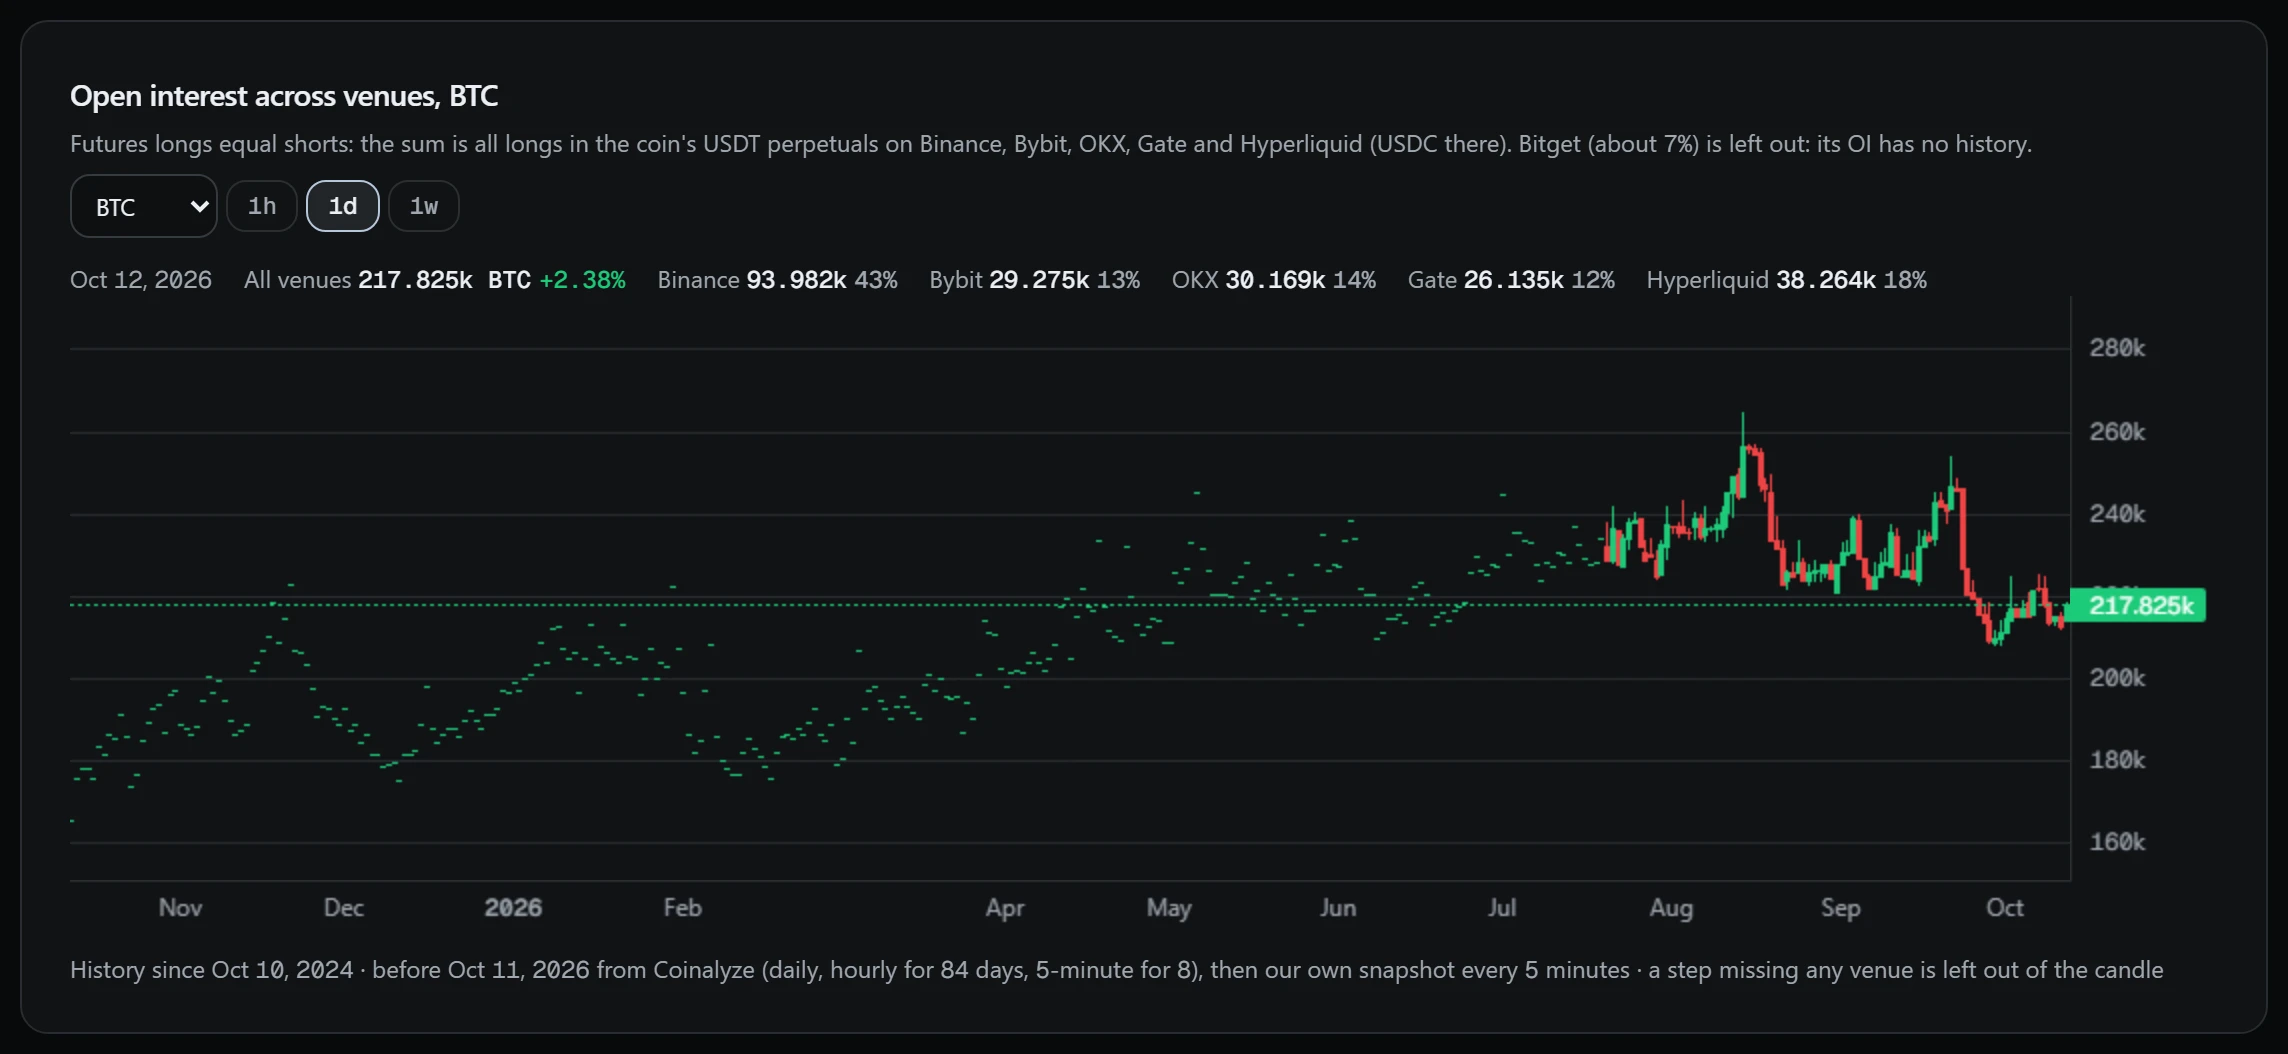This screenshot has height=1054, width=2288.
Task: Click the 2026 label on time axis
Action: pos(513,908)
